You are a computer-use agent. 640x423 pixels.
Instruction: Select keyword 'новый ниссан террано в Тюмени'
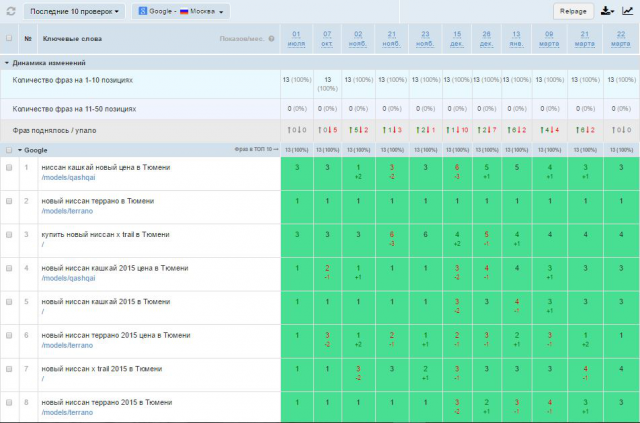[x=98, y=201]
